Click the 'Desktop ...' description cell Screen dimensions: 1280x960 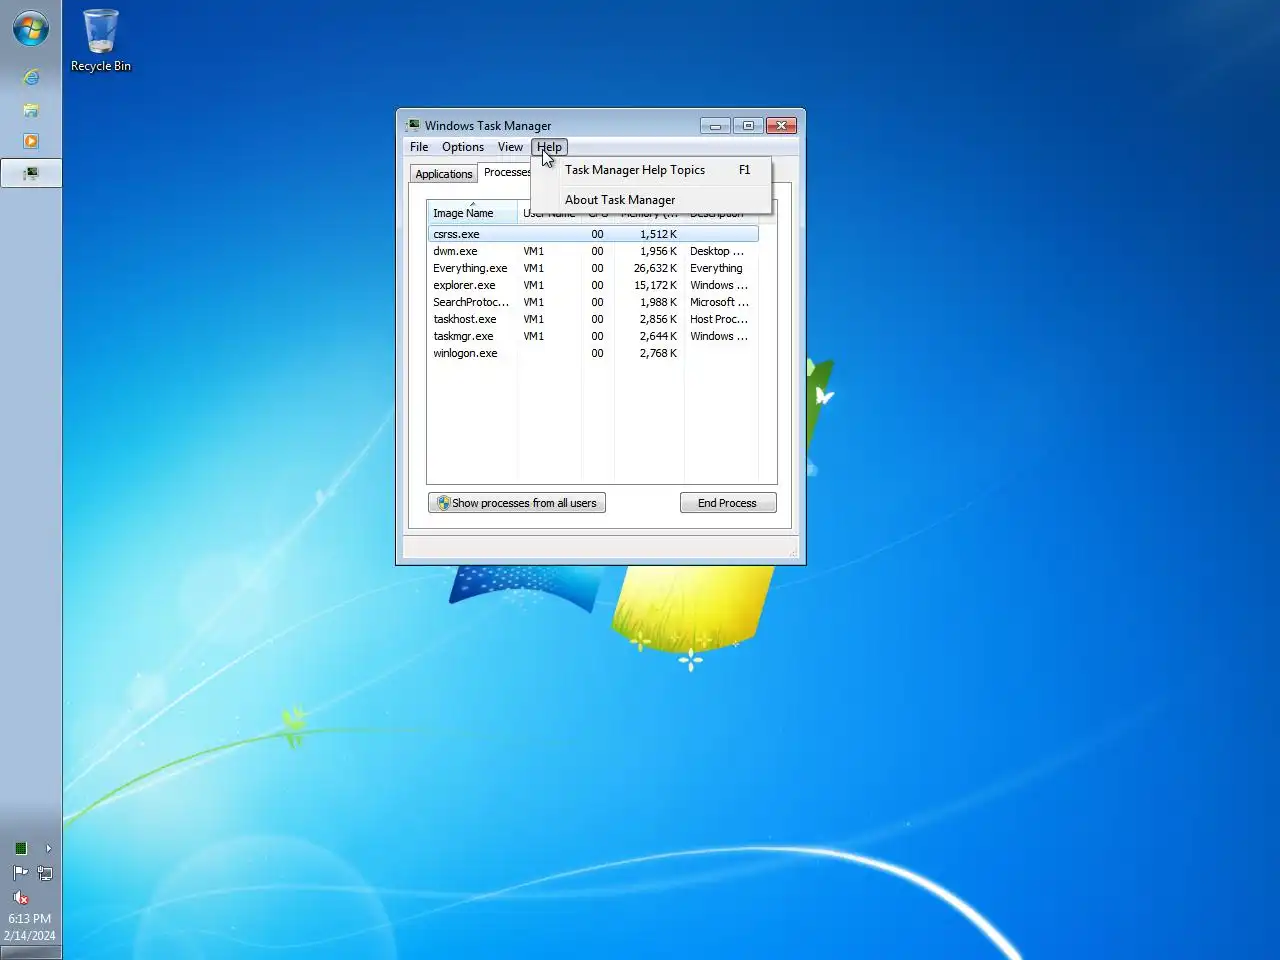[717, 251]
